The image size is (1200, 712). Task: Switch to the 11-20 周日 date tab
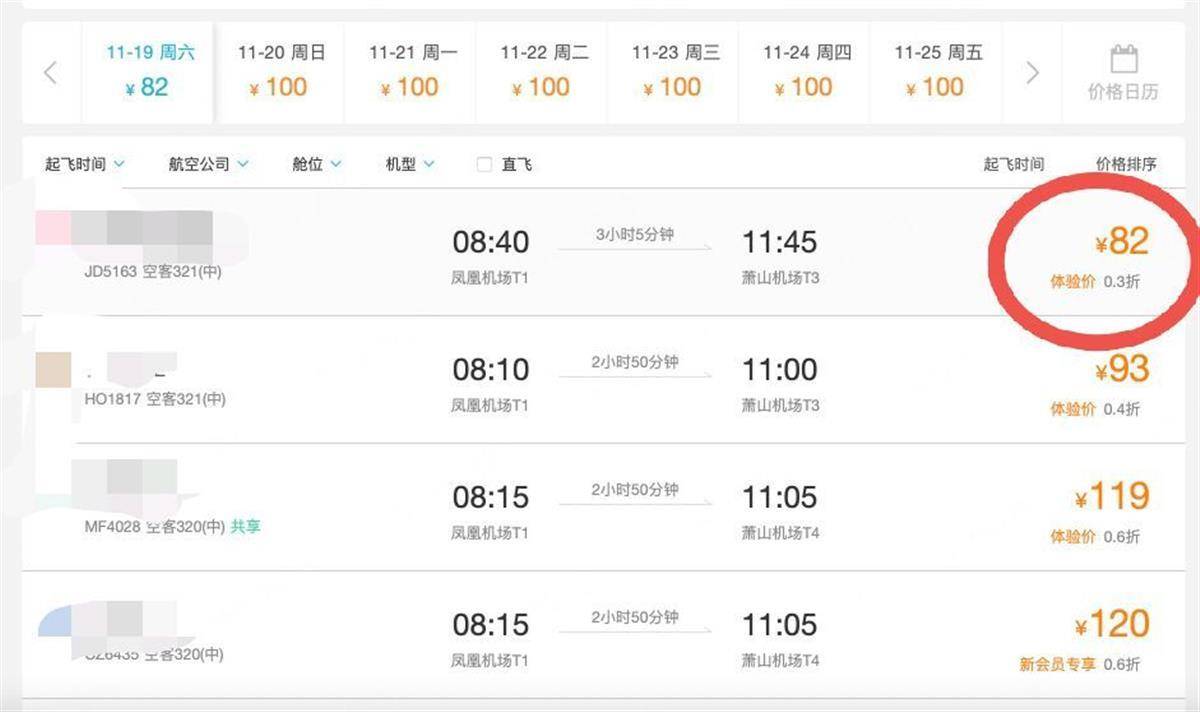coord(279,72)
